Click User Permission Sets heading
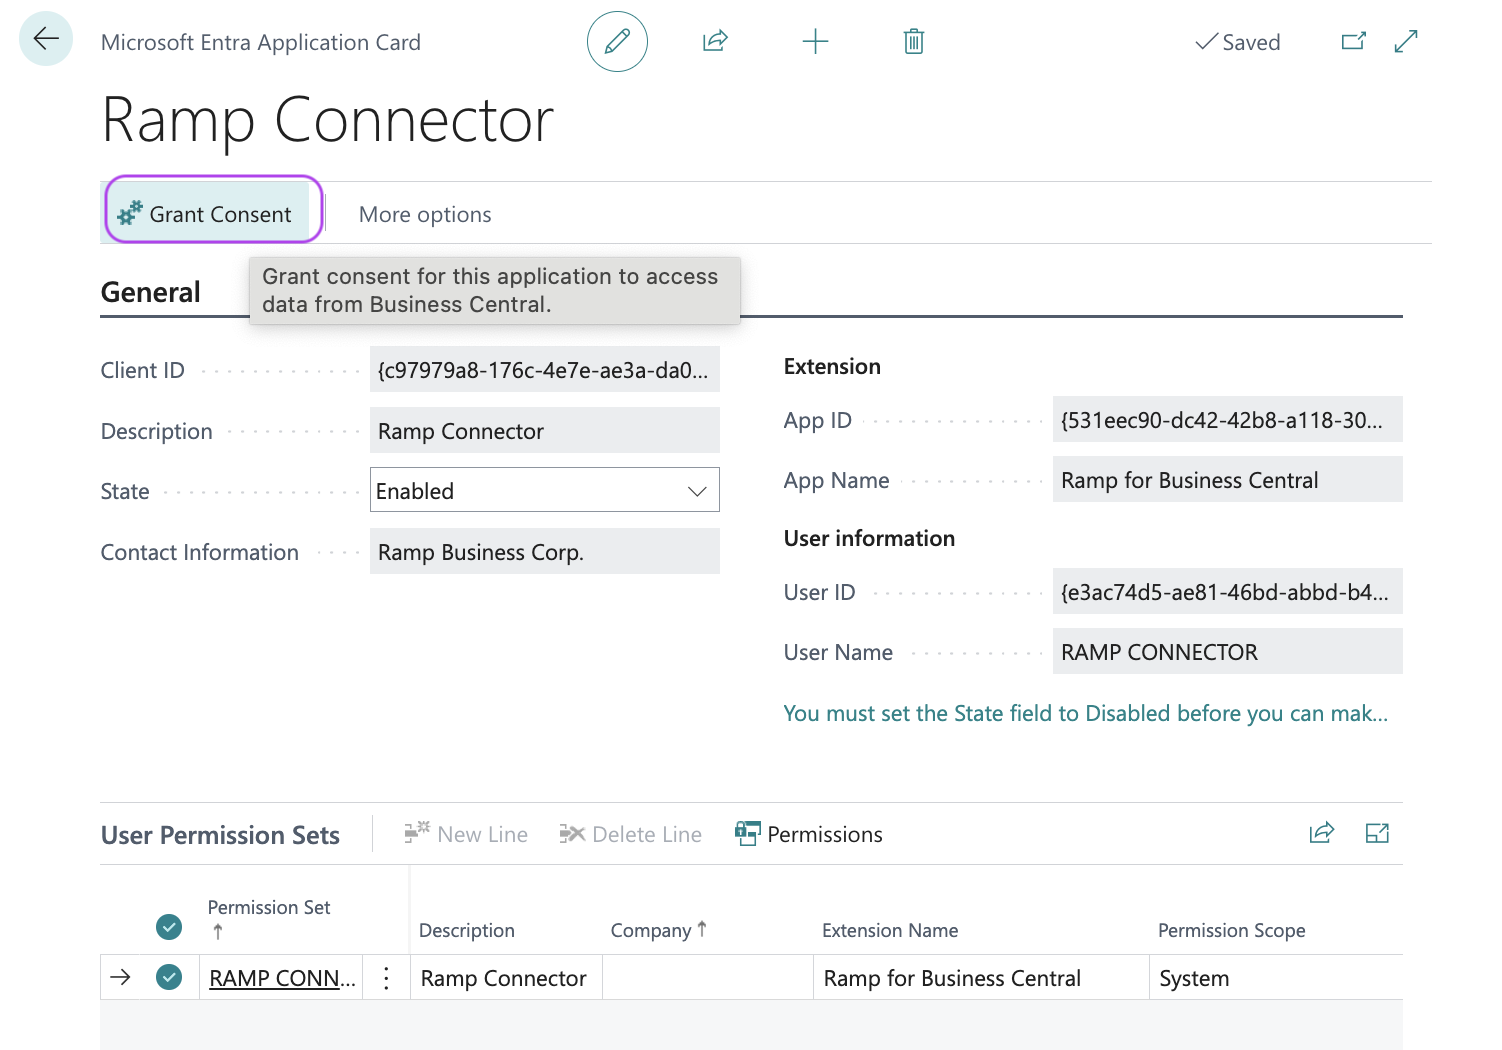The height and width of the screenshot is (1050, 1502). tap(220, 835)
